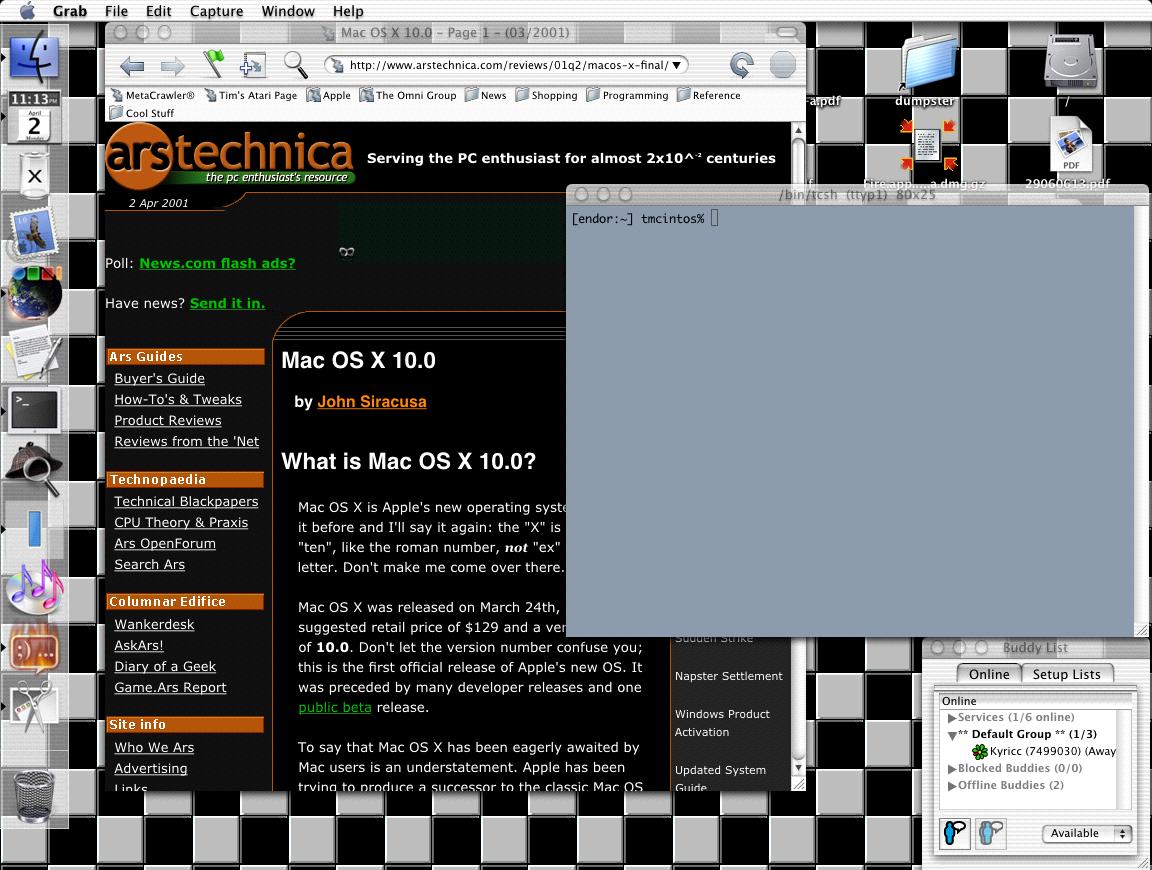Launch Sherlock detective hat icon in Dock
Screen dimensions: 1152x870
(x=35, y=468)
